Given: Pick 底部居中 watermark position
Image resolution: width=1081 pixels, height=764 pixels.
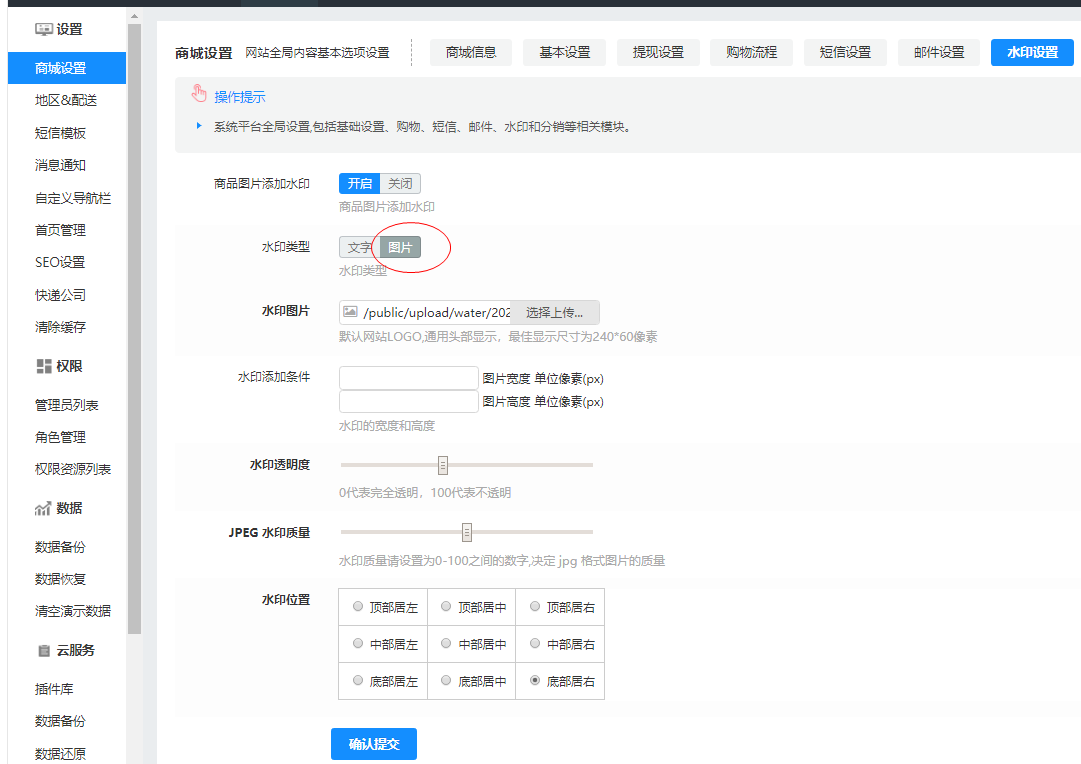Looking at the screenshot, I should coord(446,681).
